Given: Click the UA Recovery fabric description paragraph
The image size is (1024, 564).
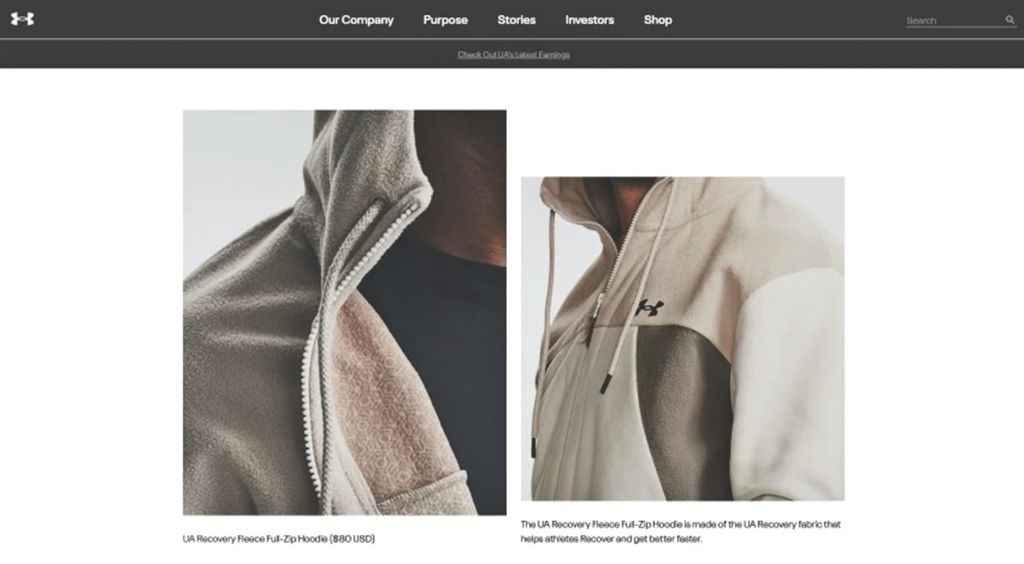Looking at the screenshot, I should (x=680, y=531).
